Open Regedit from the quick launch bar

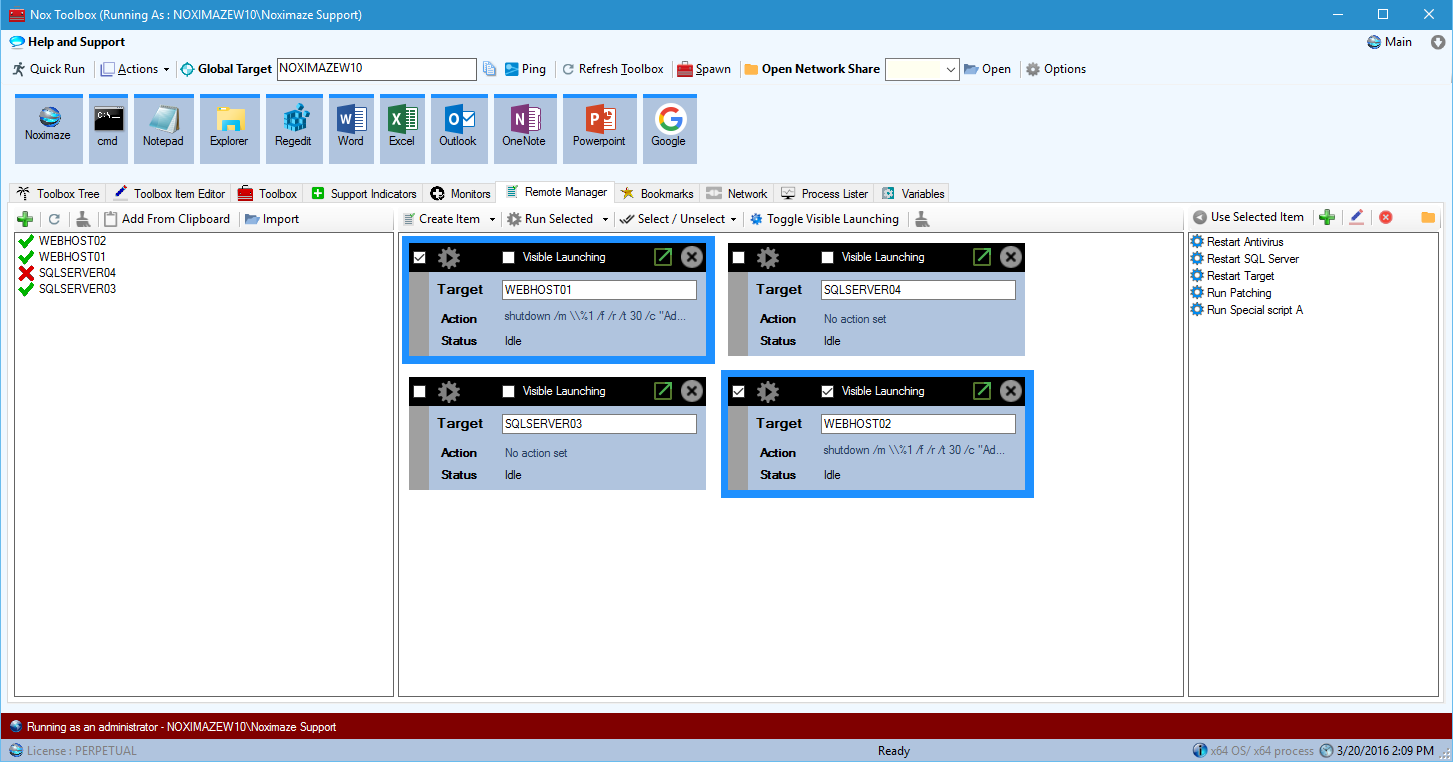[293, 128]
